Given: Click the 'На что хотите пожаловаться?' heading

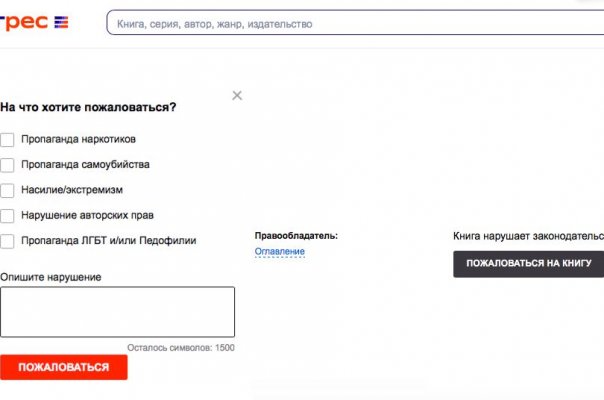Looking at the screenshot, I should (x=88, y=107).
